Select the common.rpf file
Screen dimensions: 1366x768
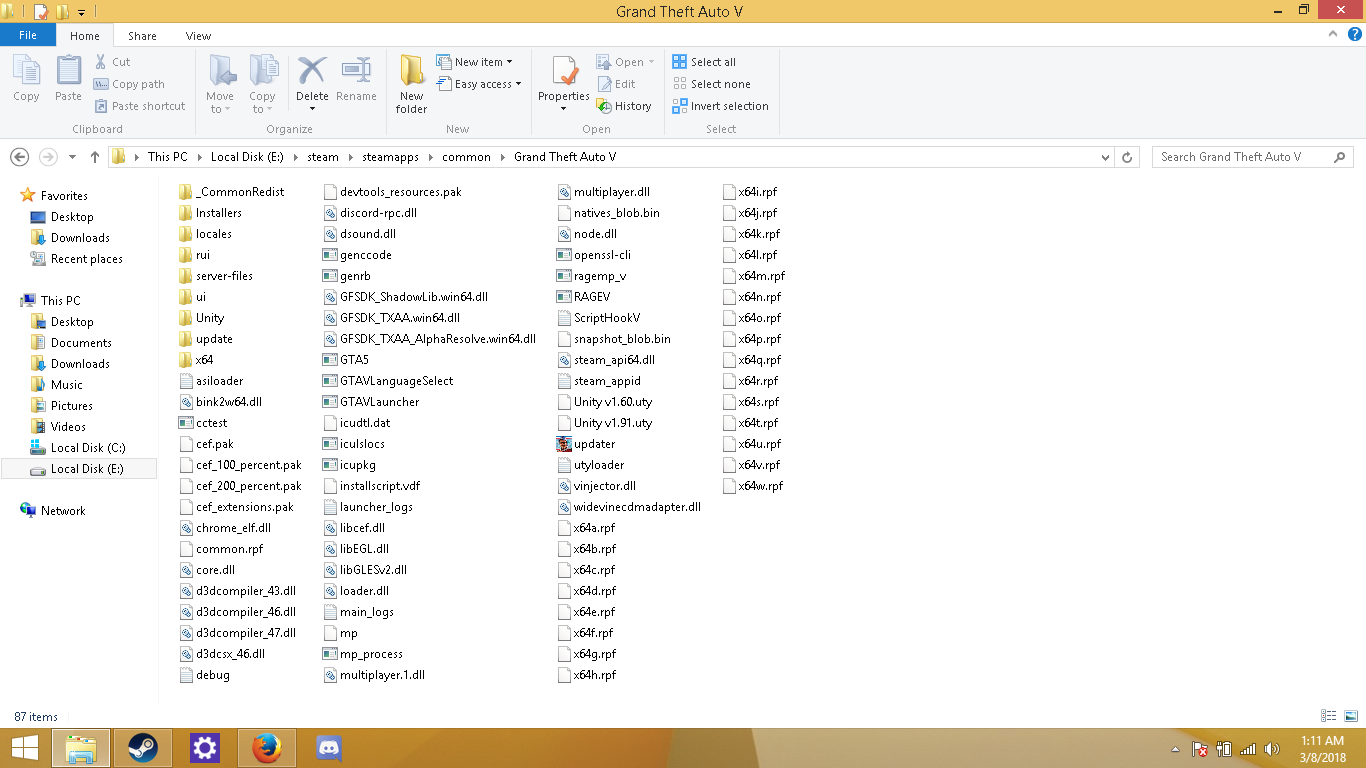tap(221, 549)
